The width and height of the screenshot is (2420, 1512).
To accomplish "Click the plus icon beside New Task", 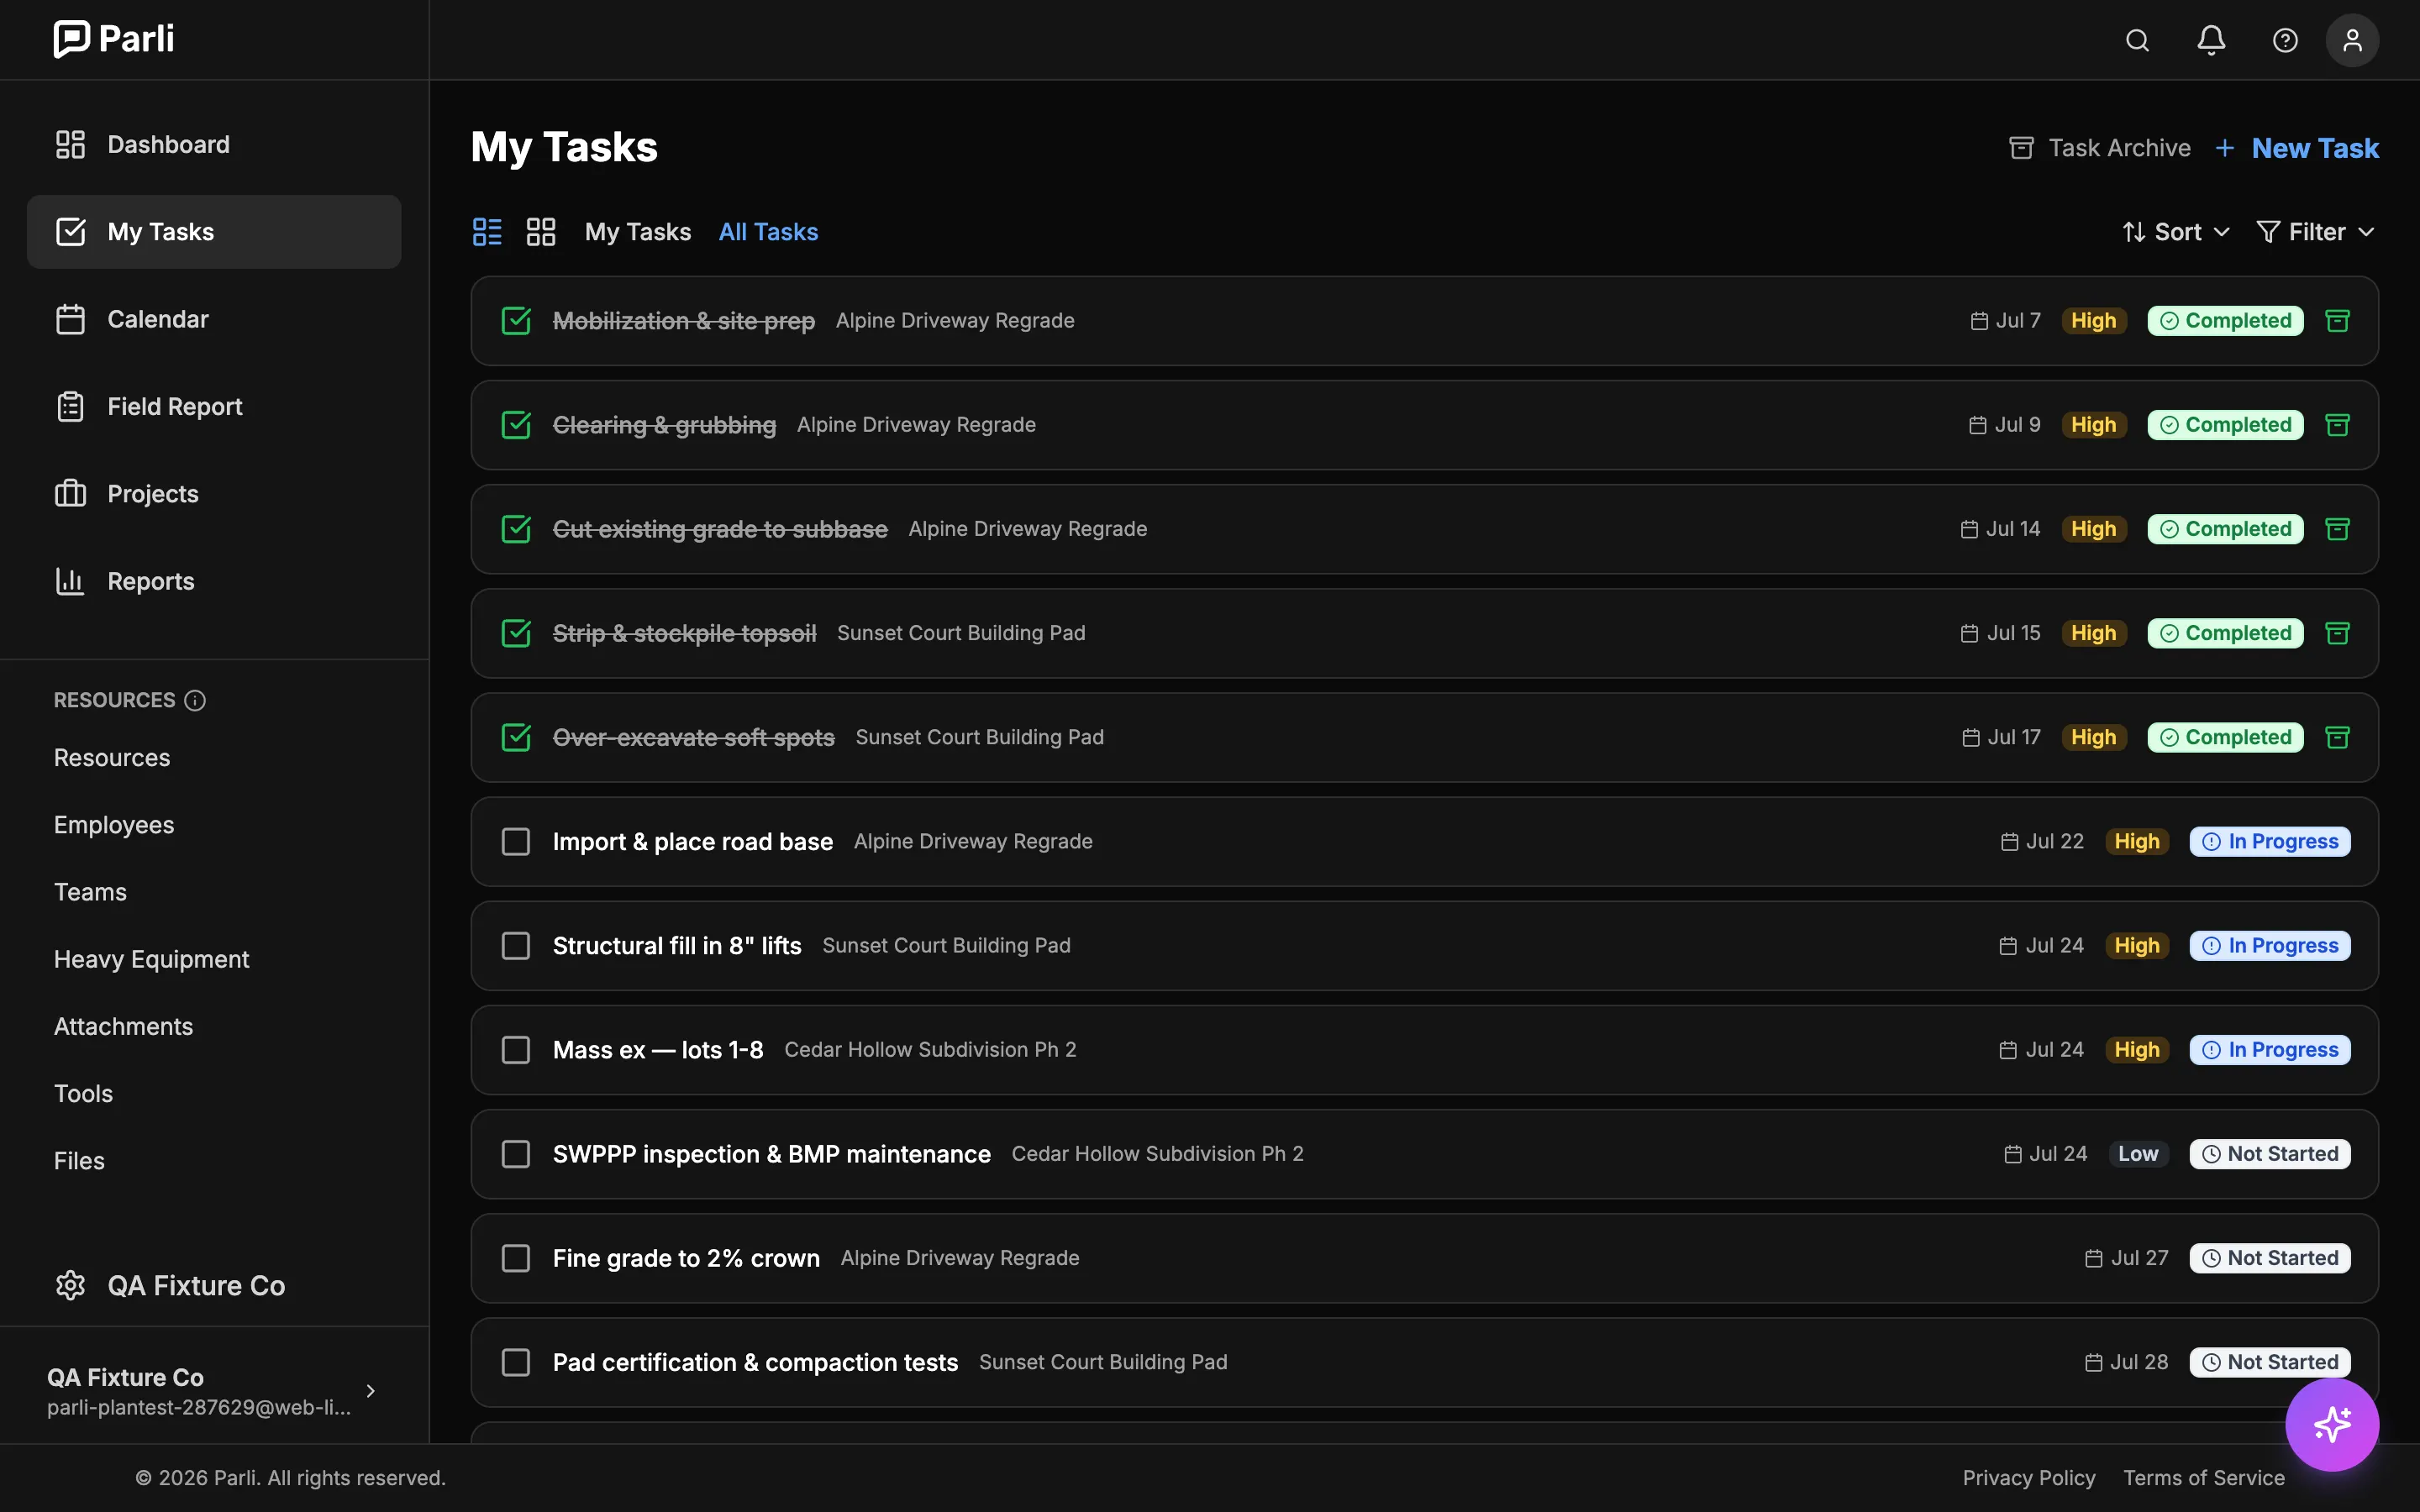I will coord(2225,148).
